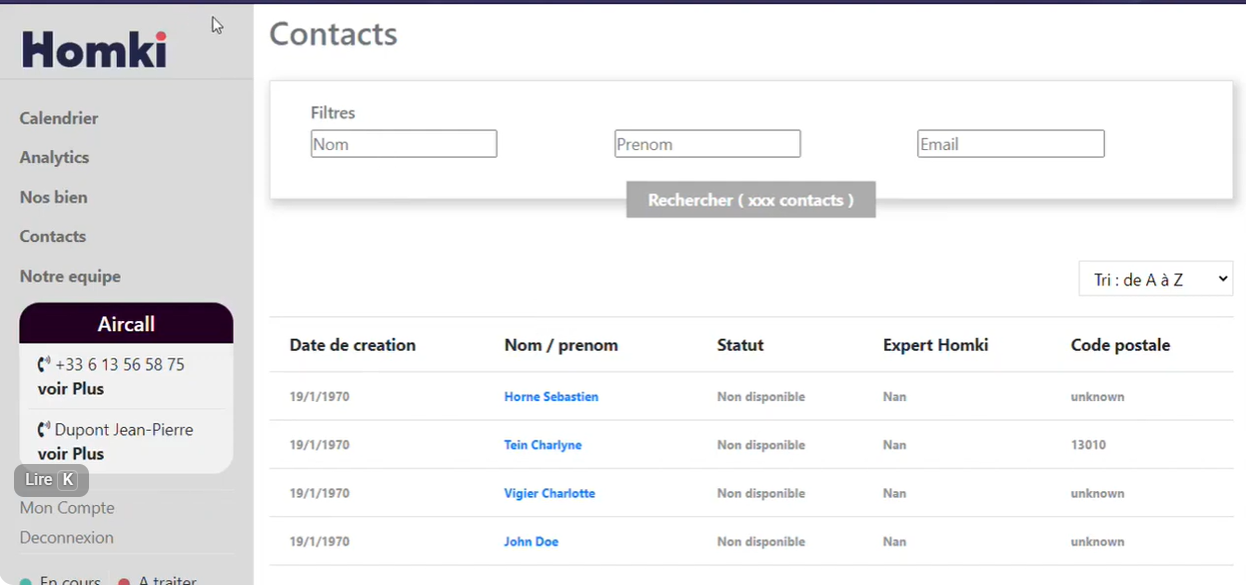This screenshot has height=587, width=1246.
Task: Select Contacts in the sidebar
Action: tap(53, 236)
